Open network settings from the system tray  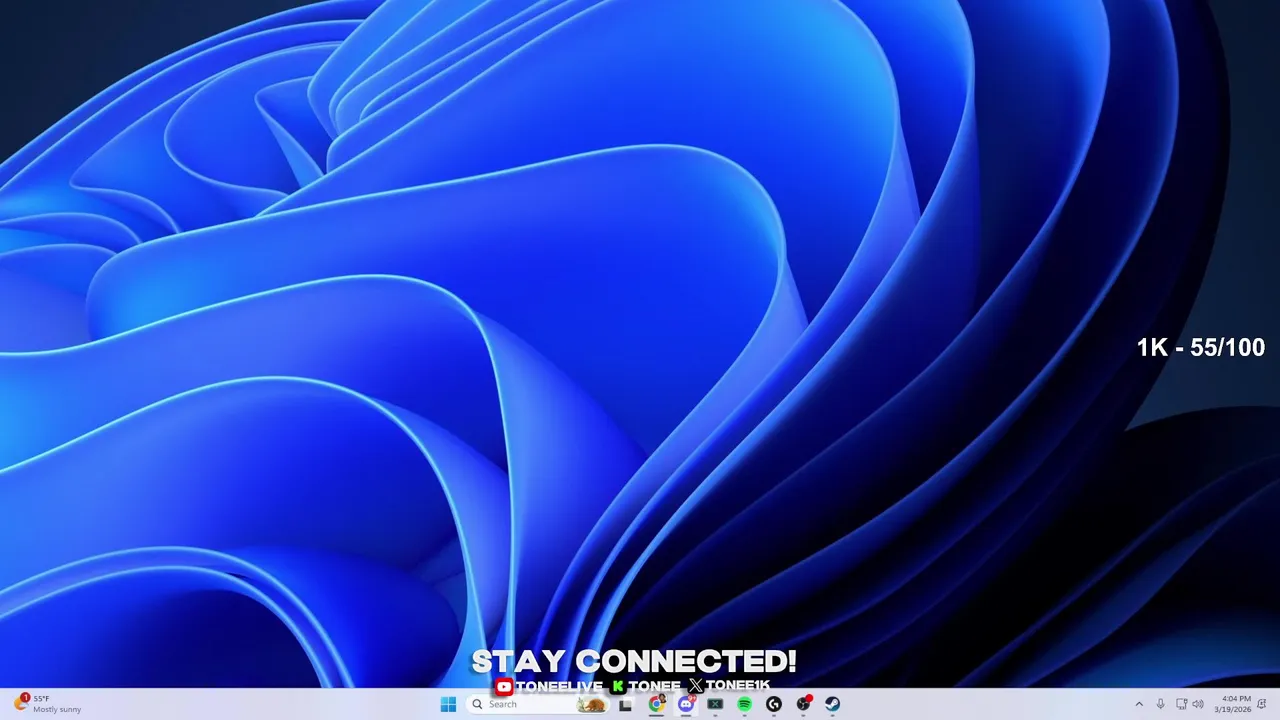[x=1181, y=704]
